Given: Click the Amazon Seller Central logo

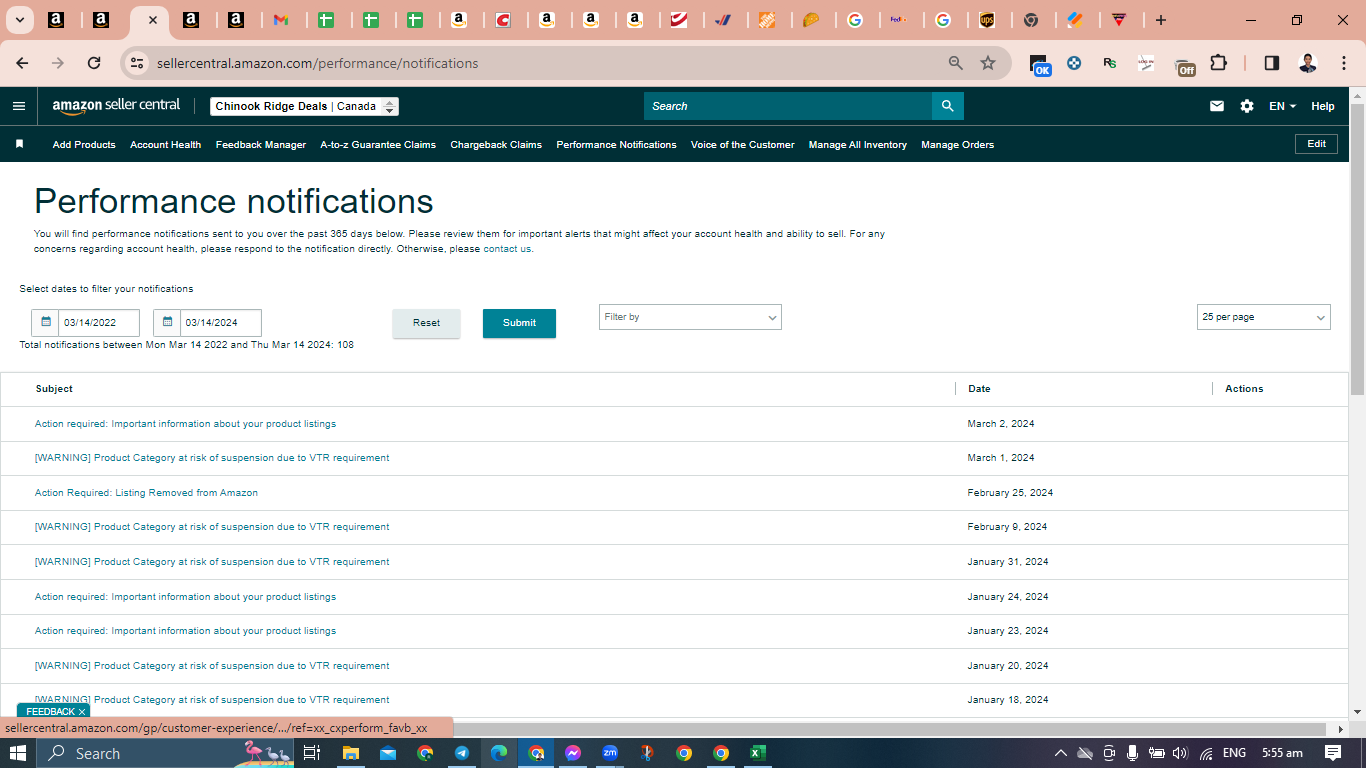Looking at the screenshot, I should 116,106.
